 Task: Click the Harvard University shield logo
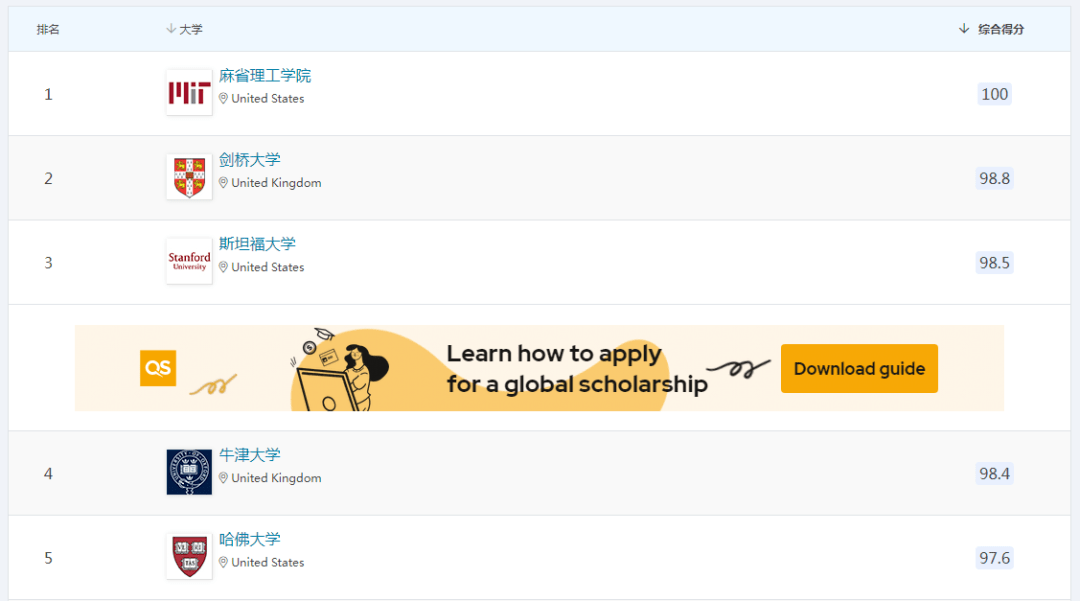189,556
